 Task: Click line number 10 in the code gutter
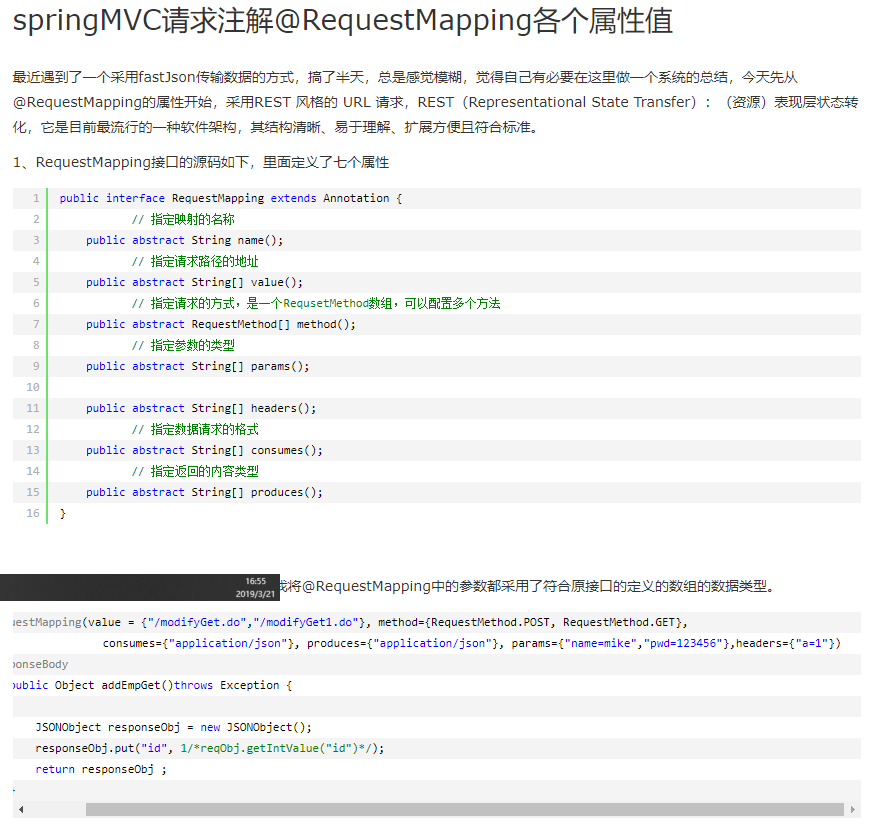(33, 387)
